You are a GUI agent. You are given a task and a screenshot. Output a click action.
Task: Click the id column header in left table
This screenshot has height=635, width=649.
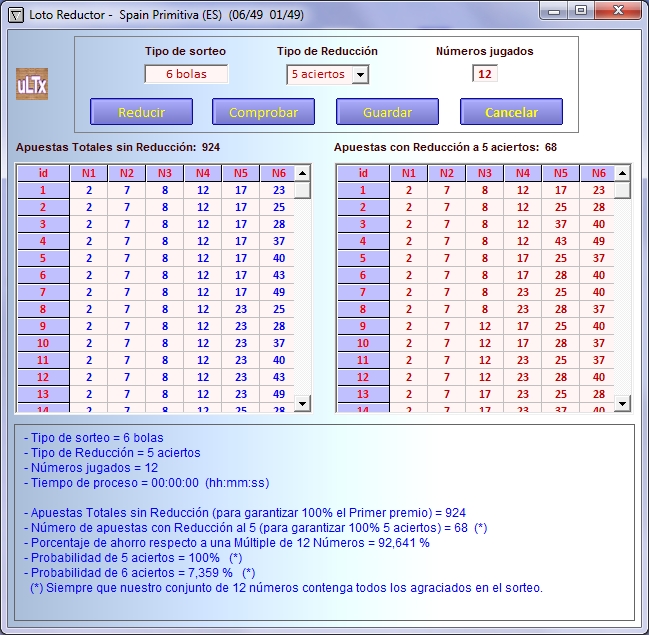tap(42, 173)
